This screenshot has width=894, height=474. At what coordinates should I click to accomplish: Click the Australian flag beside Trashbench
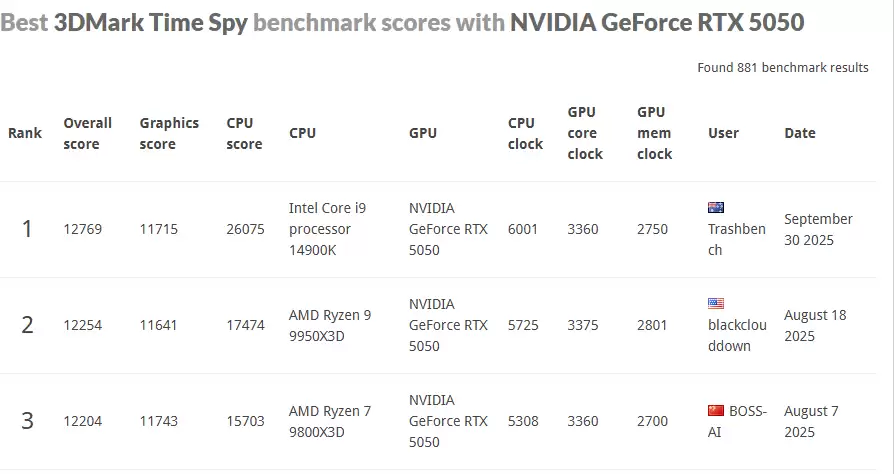point(716,208)
